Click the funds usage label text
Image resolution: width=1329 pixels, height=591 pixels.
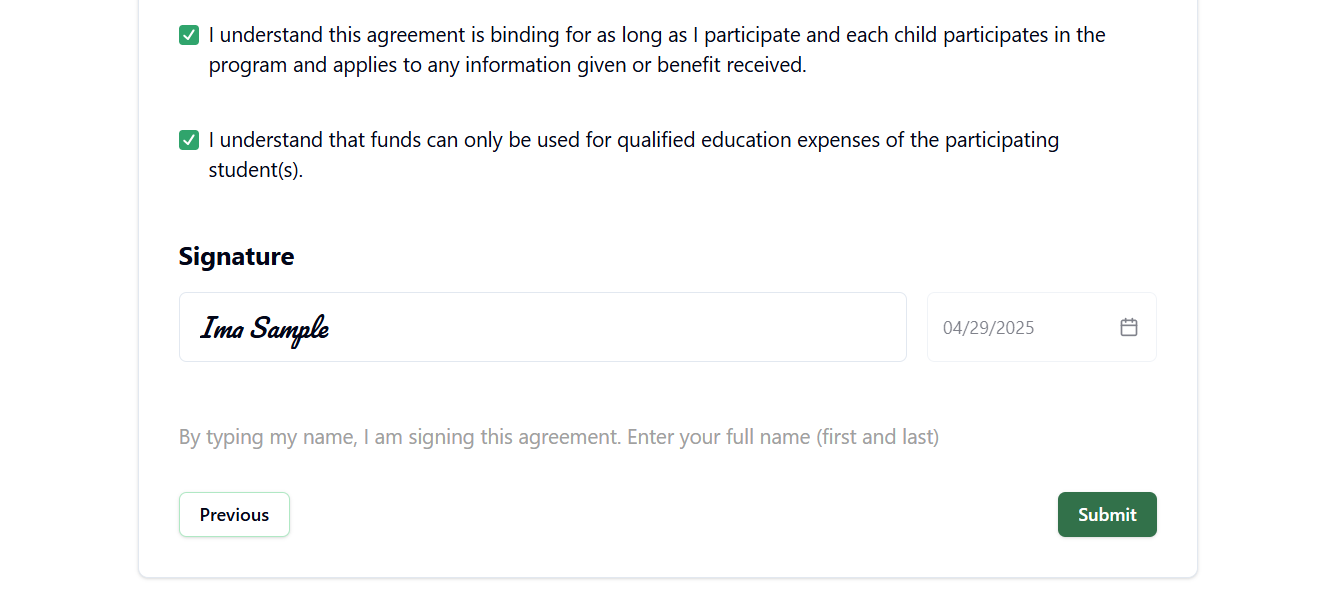tap(633, 155)
